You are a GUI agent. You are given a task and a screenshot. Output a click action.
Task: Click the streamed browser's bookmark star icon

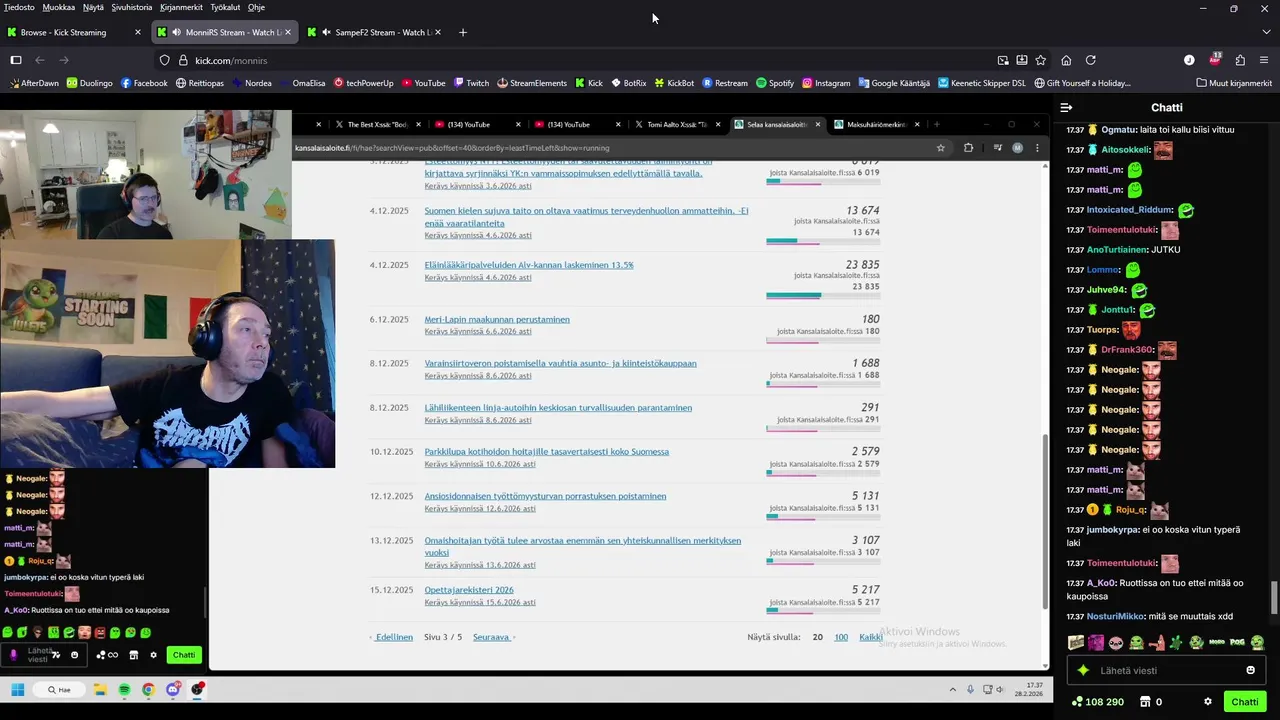coord(940,148)
